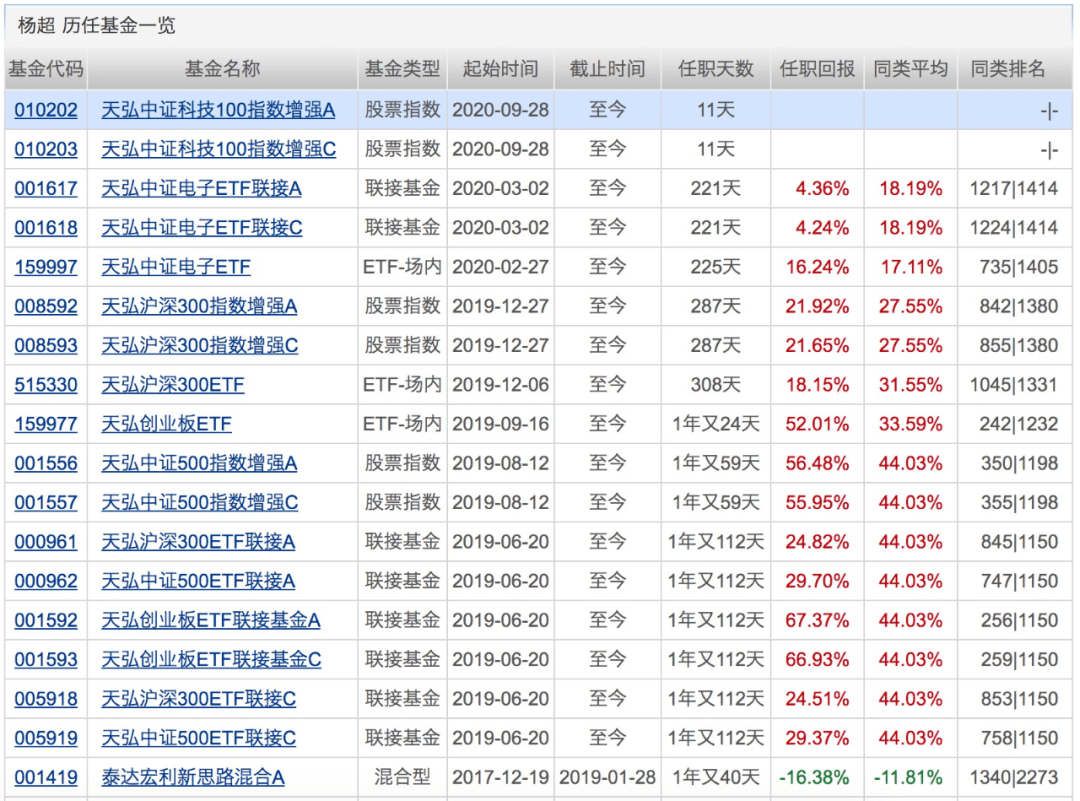Open 天弘中证科技100指数增强A fund page

coord(218,110)
